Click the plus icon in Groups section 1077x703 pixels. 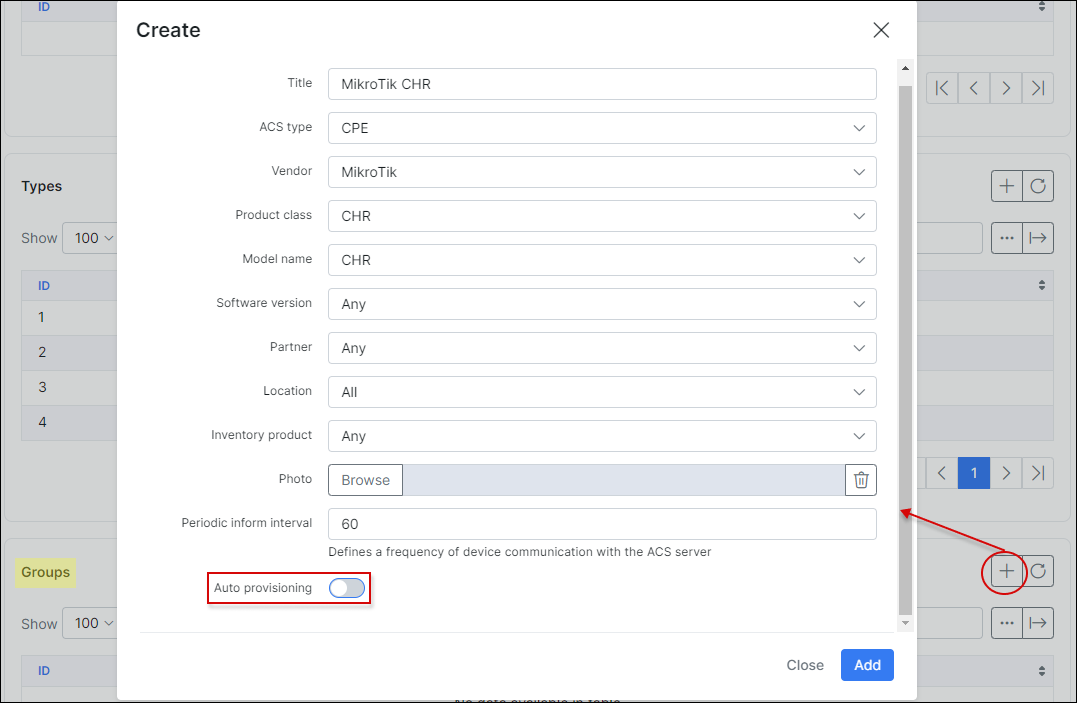pos(1006,572)
